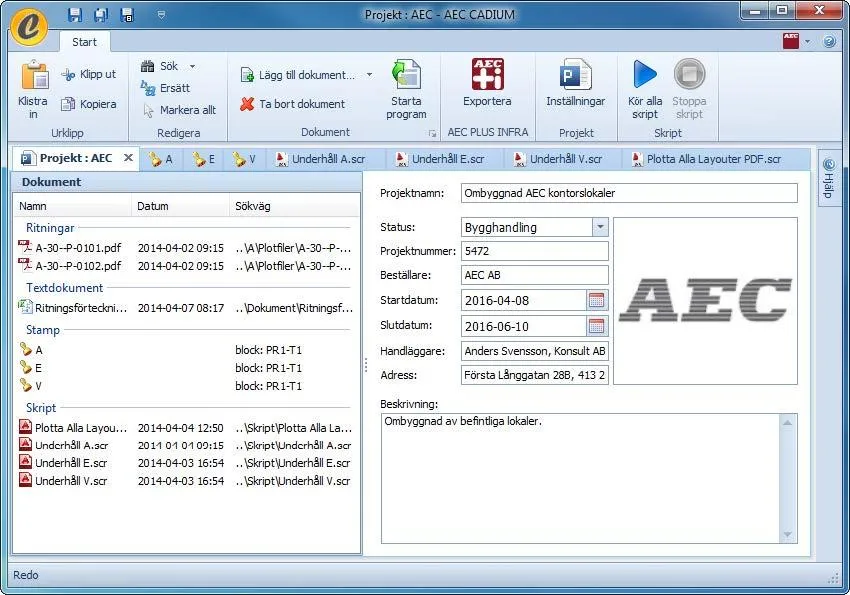Click the Klipp ut scissors icon
This screenshot has height=595, width=850.
point(69,75)
